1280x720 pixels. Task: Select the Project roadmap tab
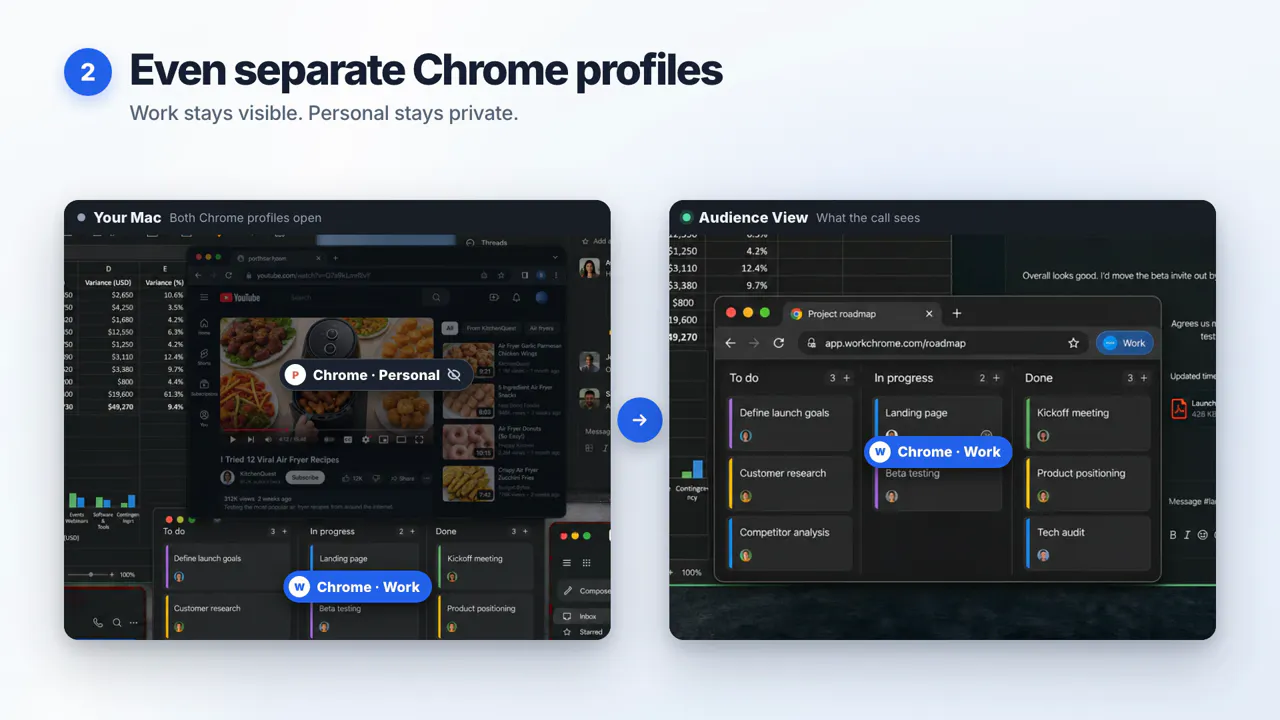point(862,313)
